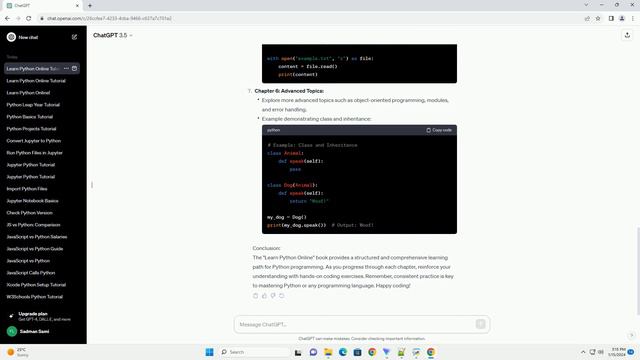Go forward using browser forward arrow
The height and width of the screenshot is (360, 640).
tap(18, 18)
